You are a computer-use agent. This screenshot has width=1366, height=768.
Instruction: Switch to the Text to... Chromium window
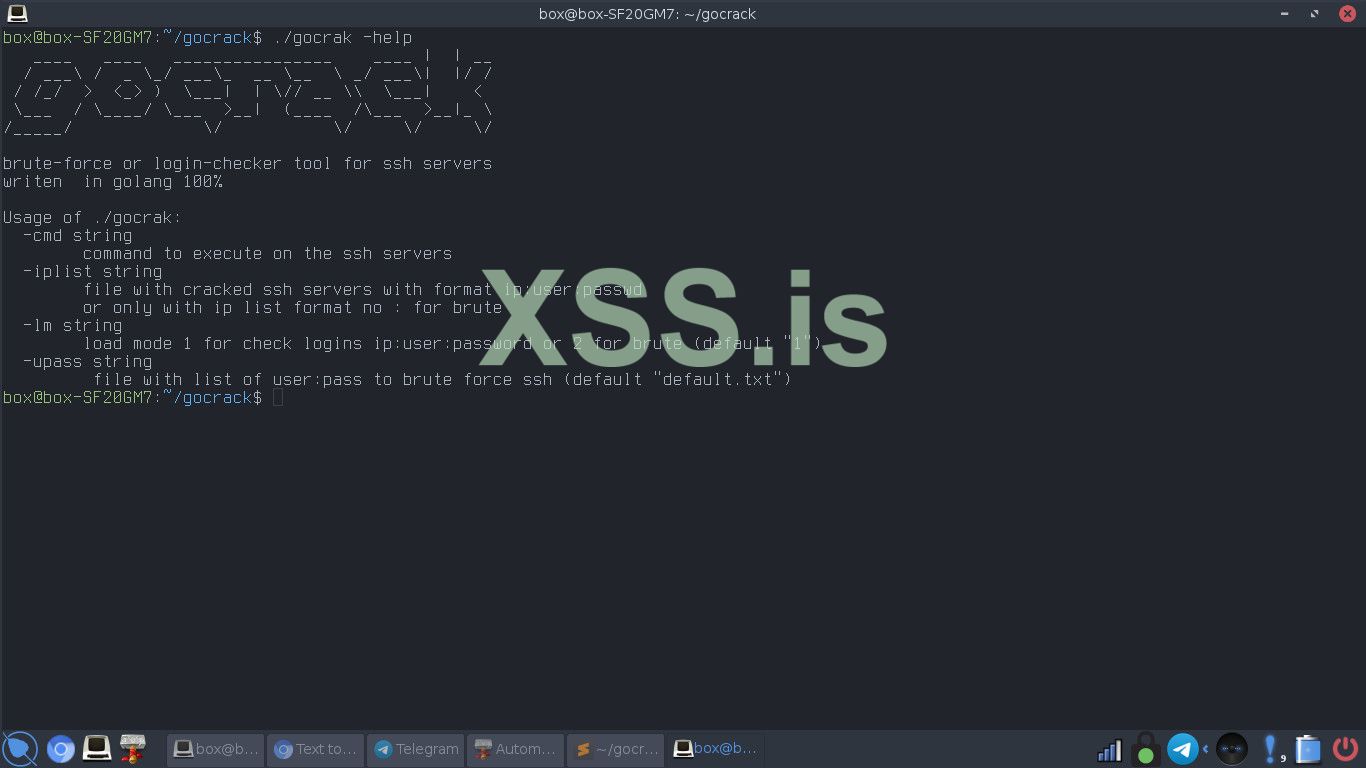(315, 749)
